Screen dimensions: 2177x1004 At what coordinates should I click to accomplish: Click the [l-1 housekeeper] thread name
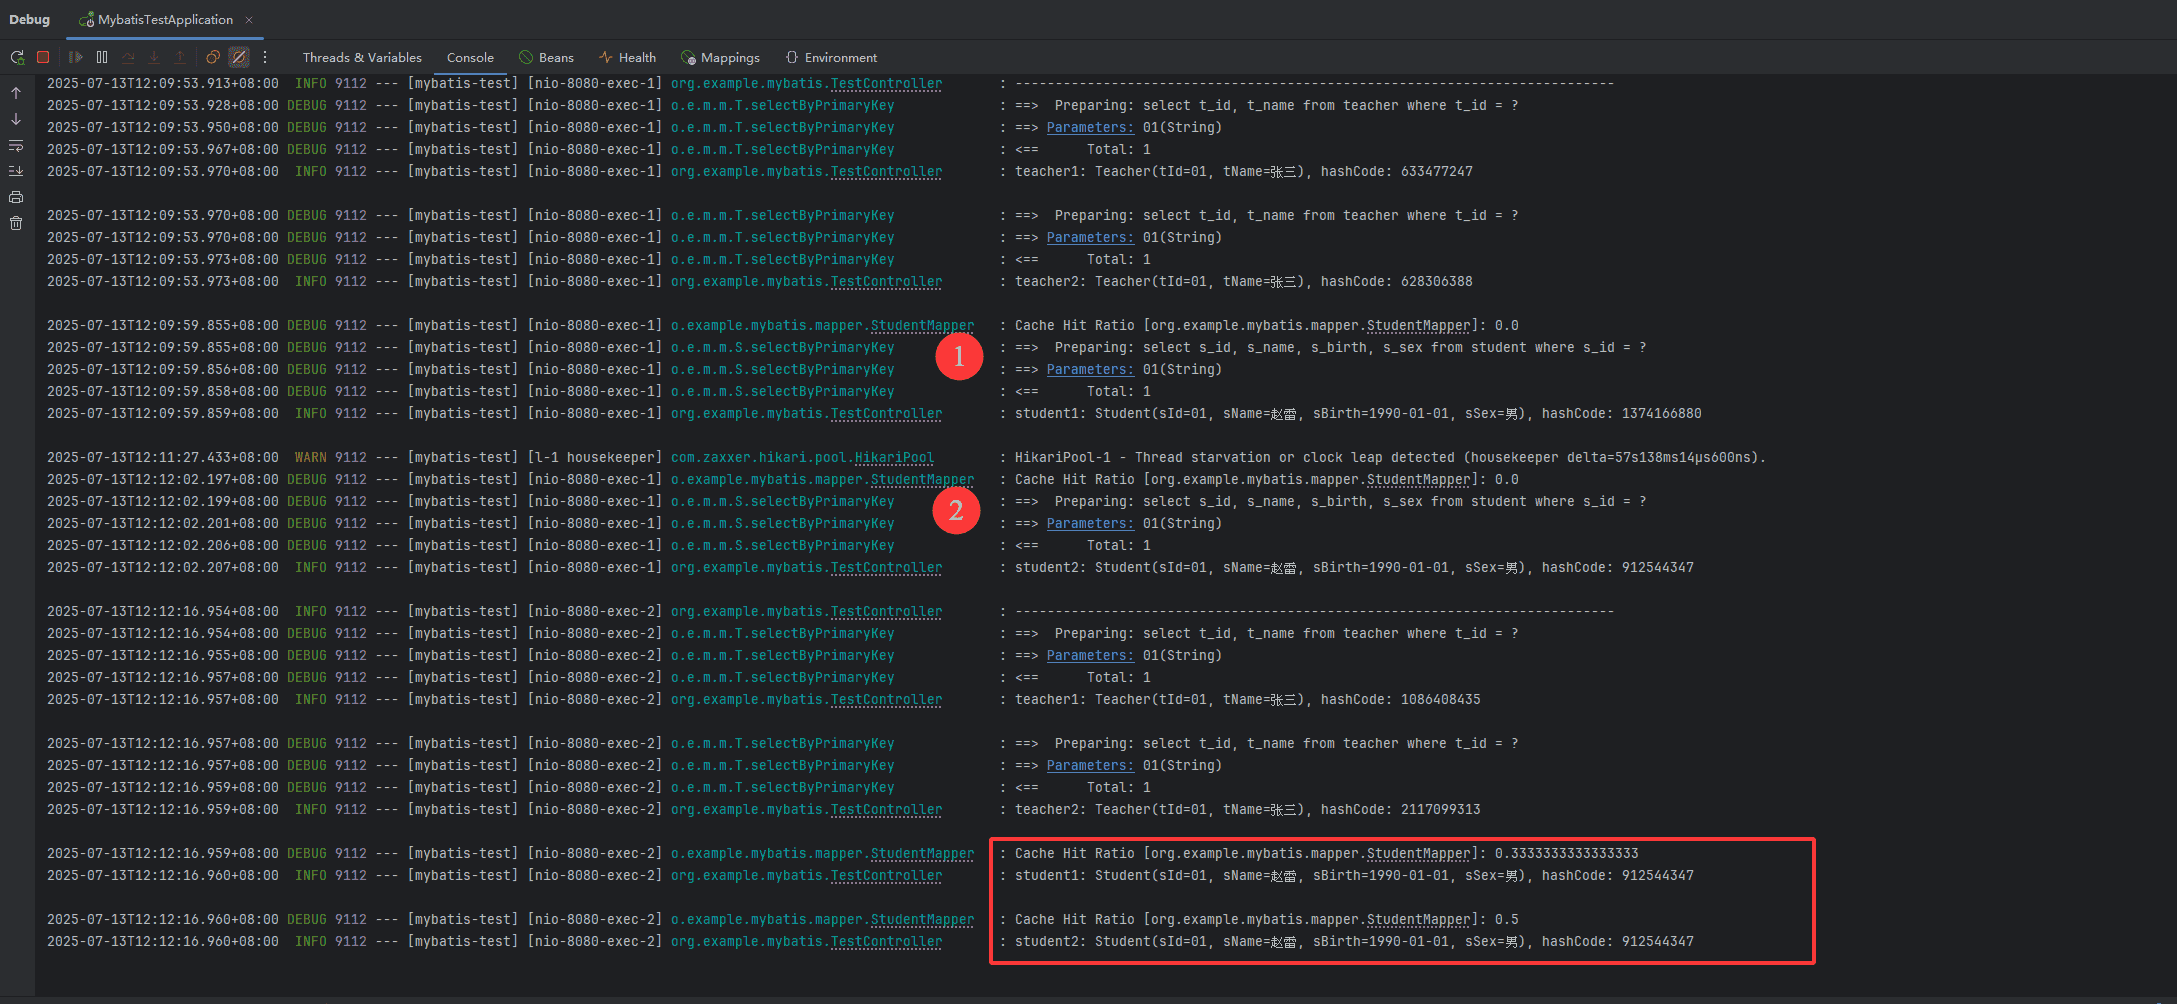(x=594, y=457)
